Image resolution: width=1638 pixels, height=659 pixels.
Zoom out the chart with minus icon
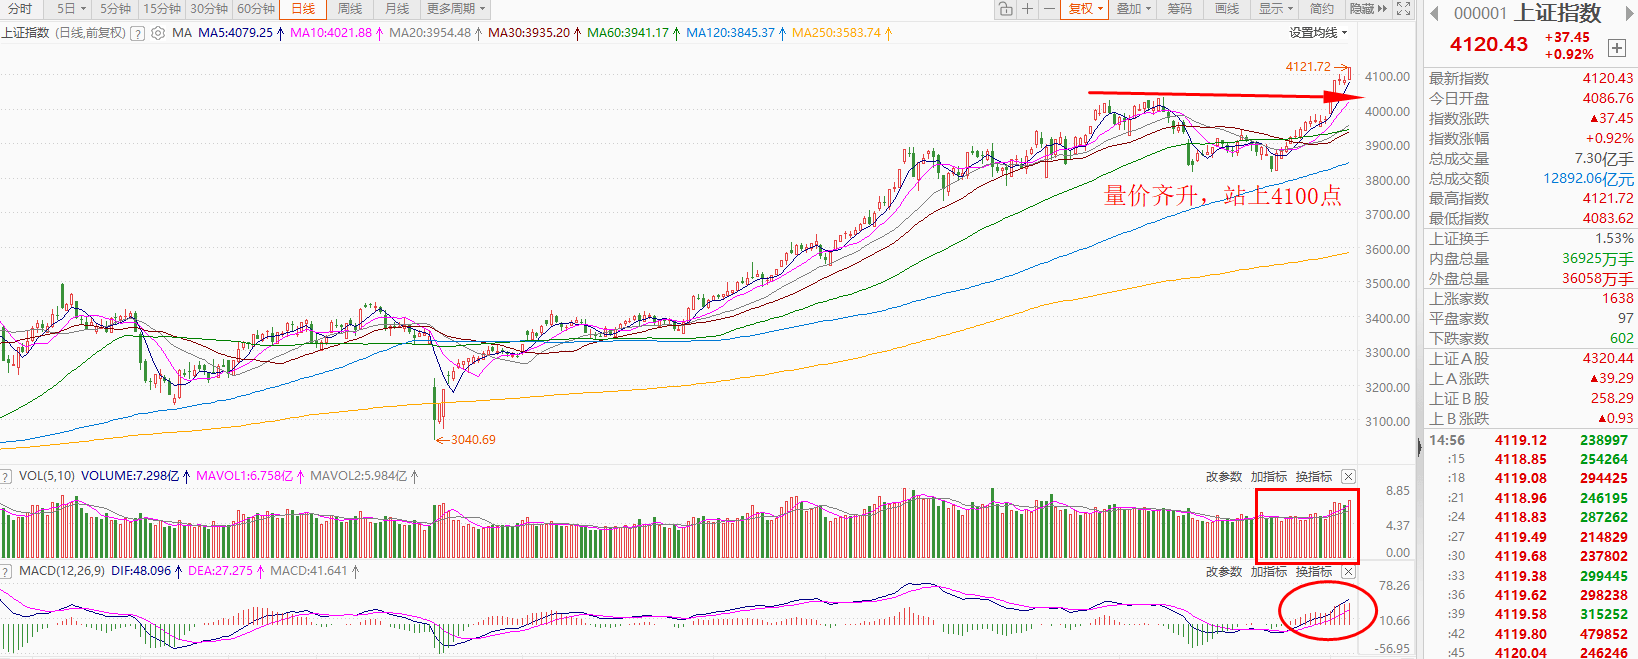pos(1049,9)
